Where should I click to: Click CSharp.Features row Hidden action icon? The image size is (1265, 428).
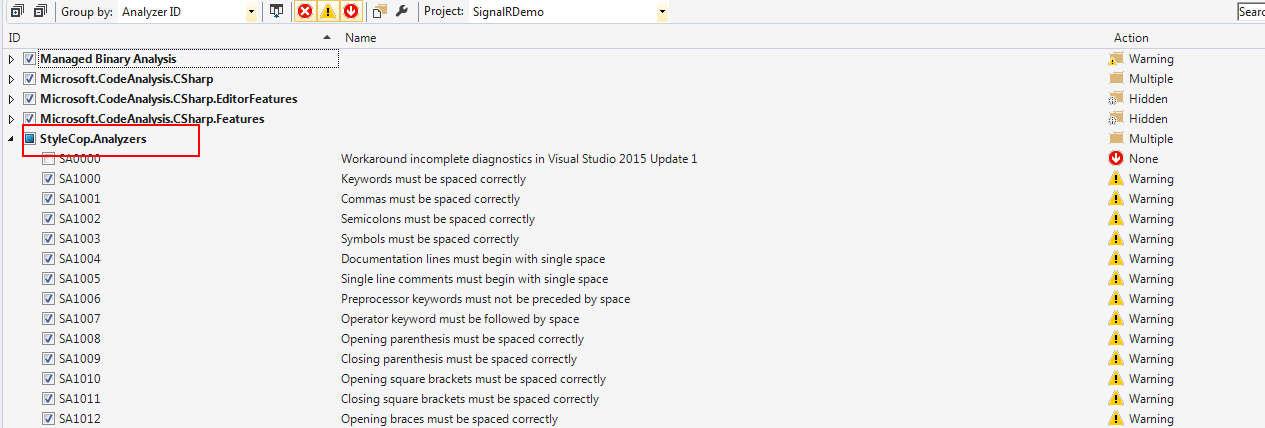pyautogui.click(x=1116, y=119)
